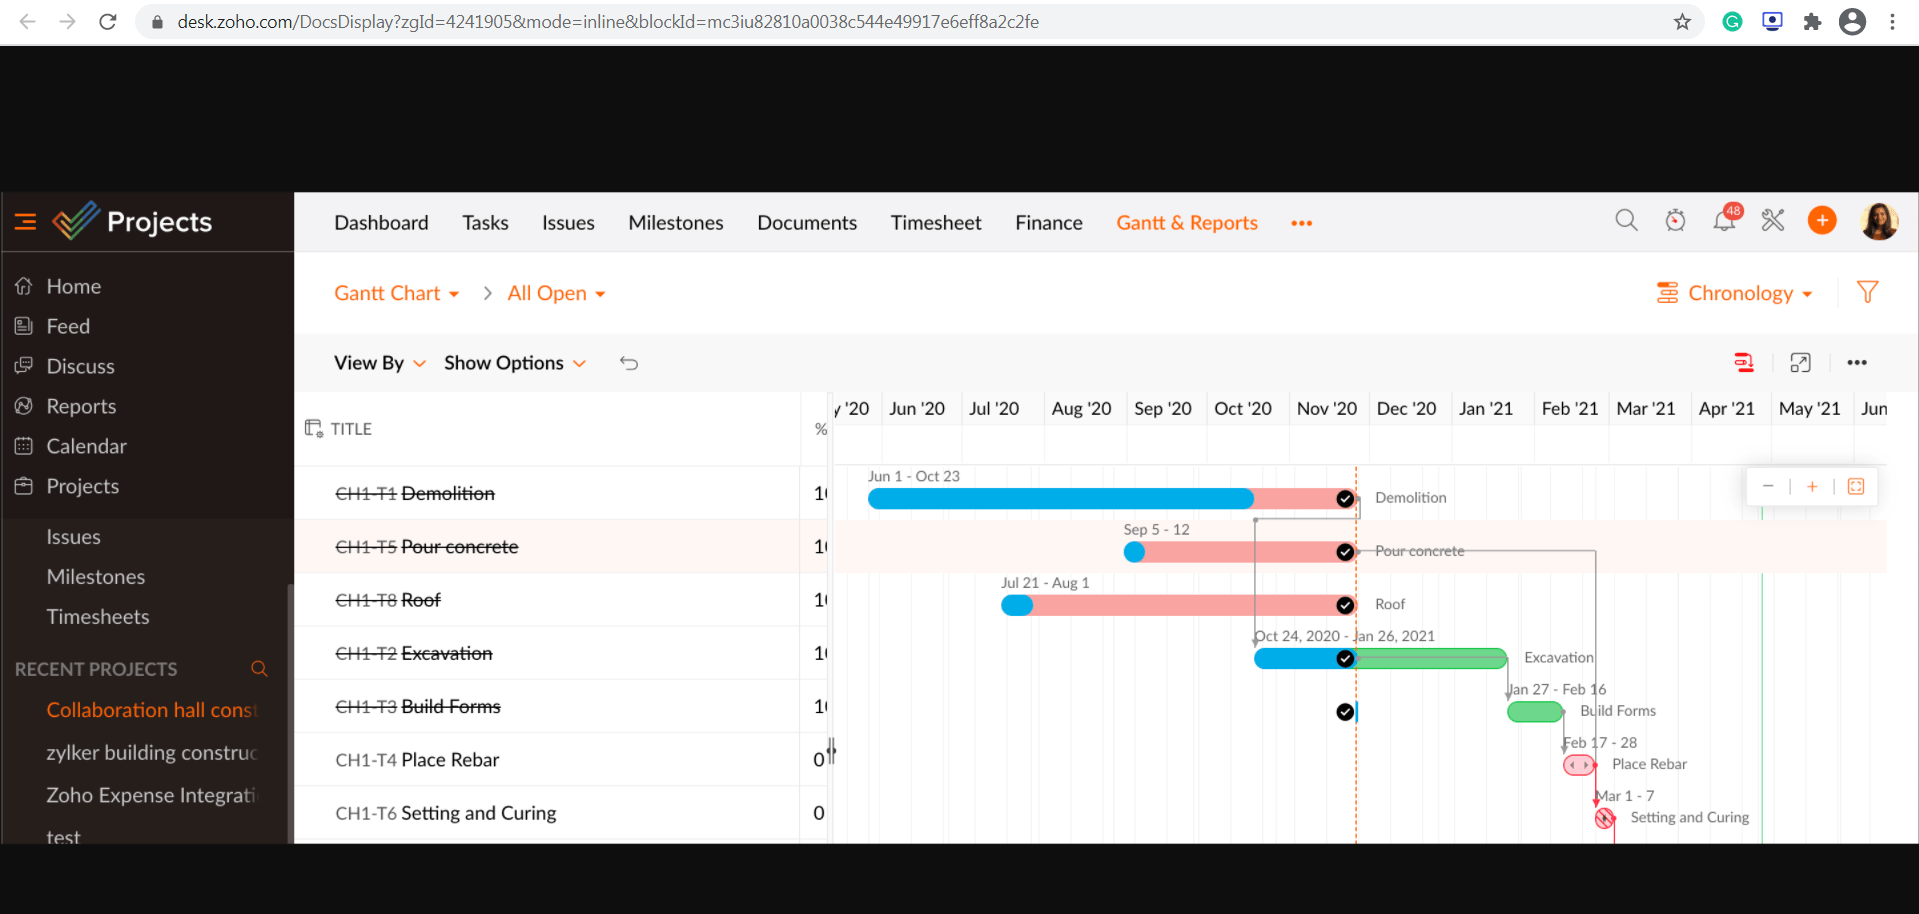The width and height of the screenshot is (1919, 914).
Task: Open the Milestones tab
Action: click(676, 223)
